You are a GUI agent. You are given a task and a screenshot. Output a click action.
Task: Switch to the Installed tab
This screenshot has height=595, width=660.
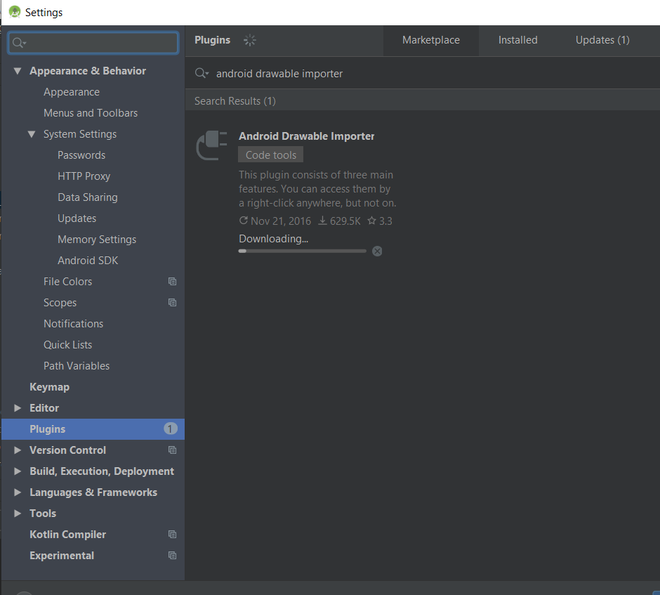[x=518, y=40]
